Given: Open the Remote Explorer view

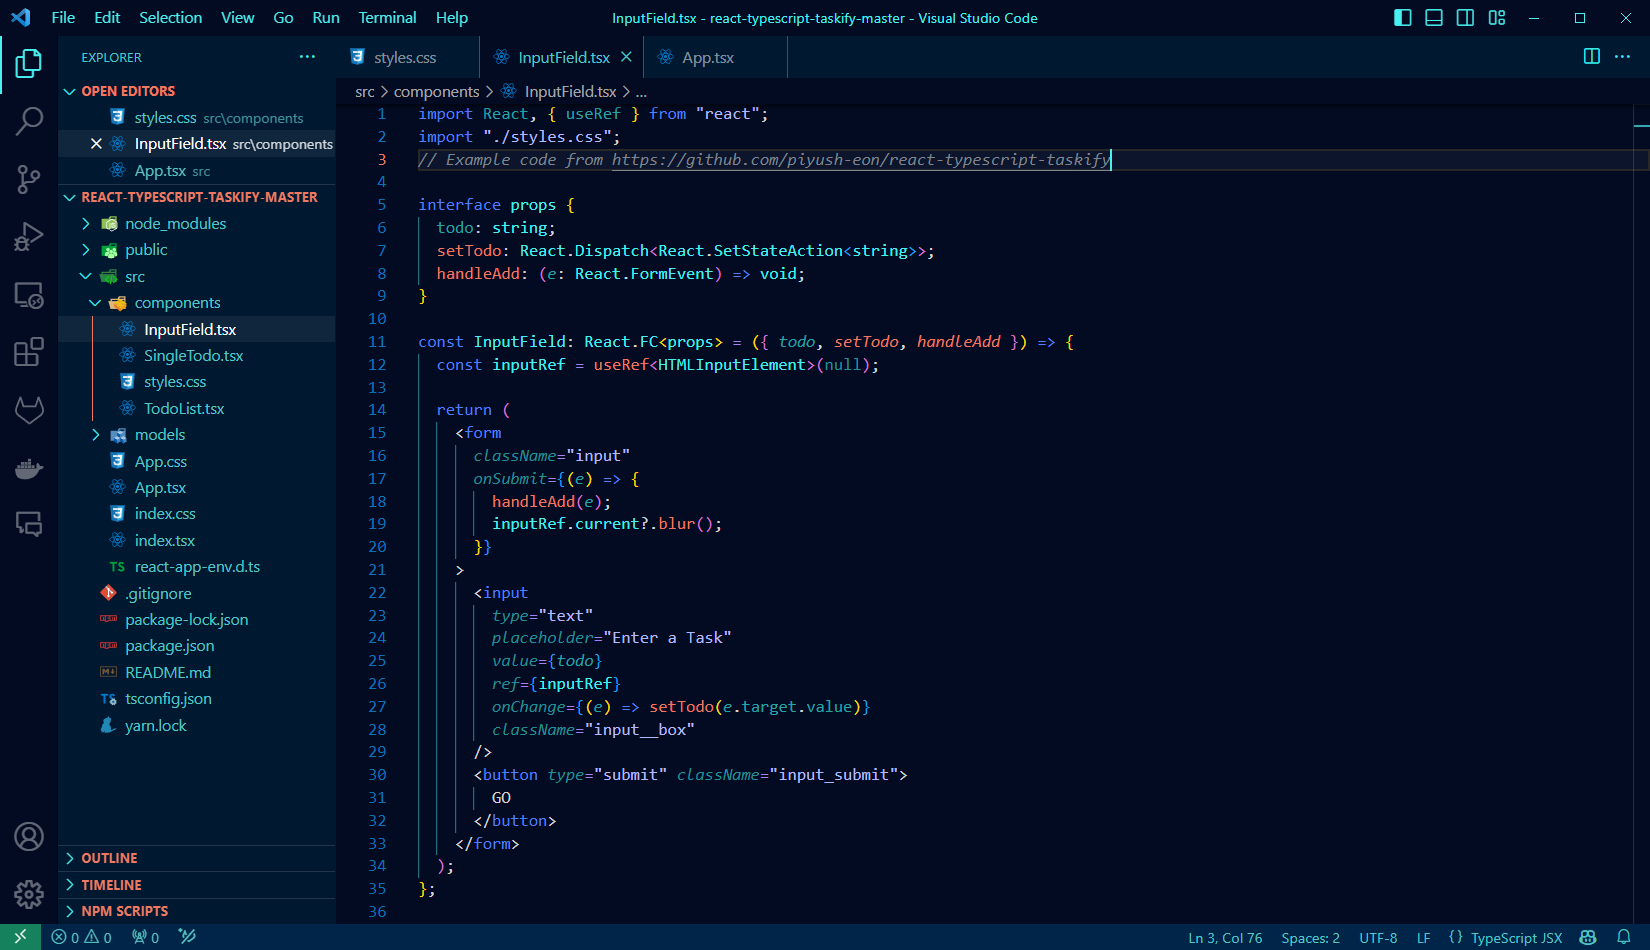Looking at the screenshot, I should click(x=29, y=295).
